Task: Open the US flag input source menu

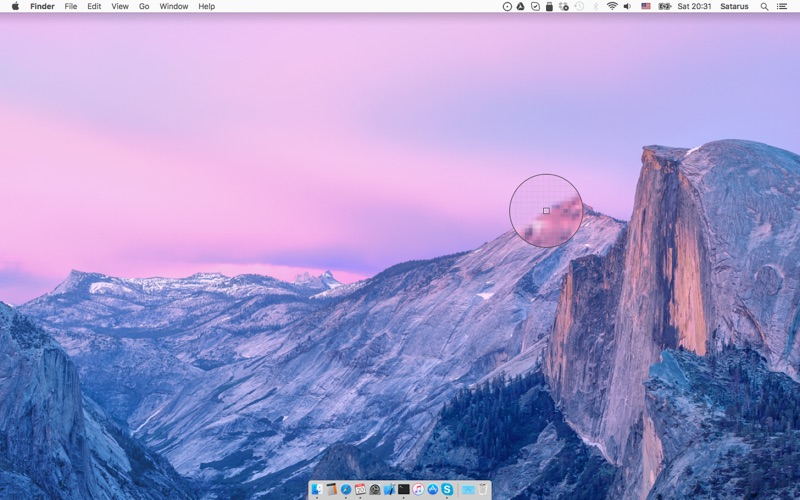Action: point(646,7)
